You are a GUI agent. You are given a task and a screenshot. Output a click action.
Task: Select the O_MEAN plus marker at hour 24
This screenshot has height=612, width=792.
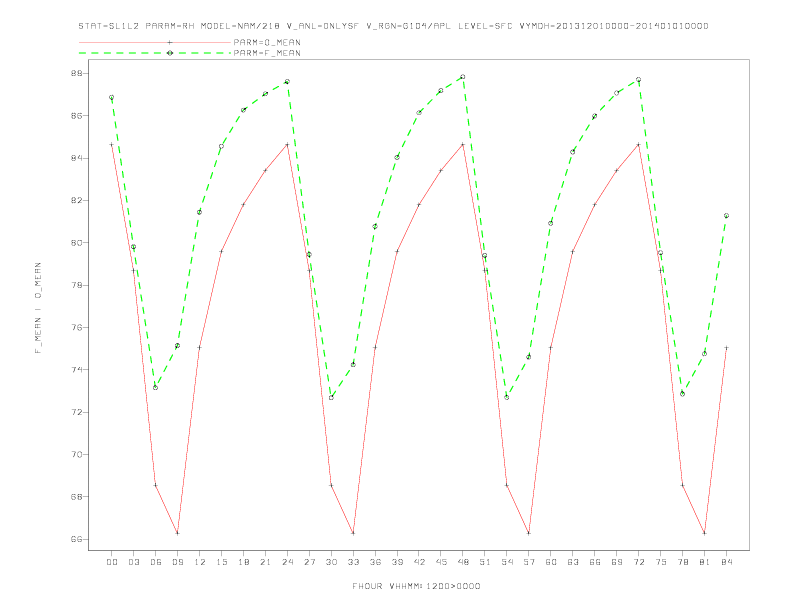point(287,144)
